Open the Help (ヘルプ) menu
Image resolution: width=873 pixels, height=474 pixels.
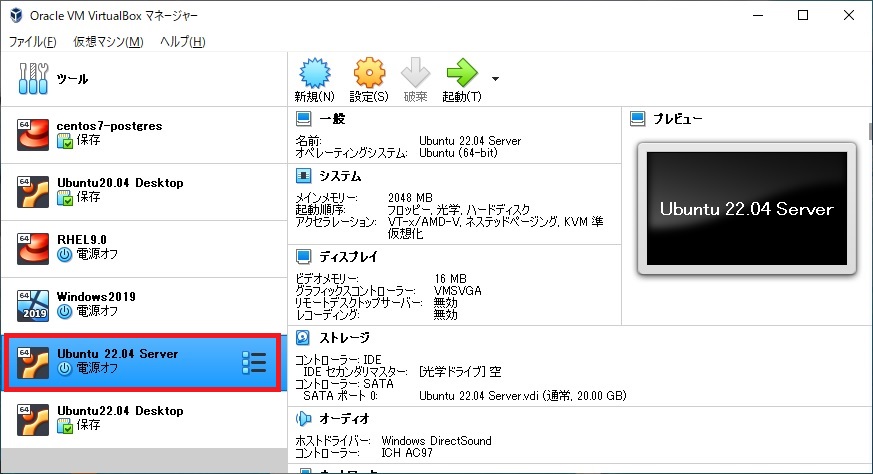[183, 42]
